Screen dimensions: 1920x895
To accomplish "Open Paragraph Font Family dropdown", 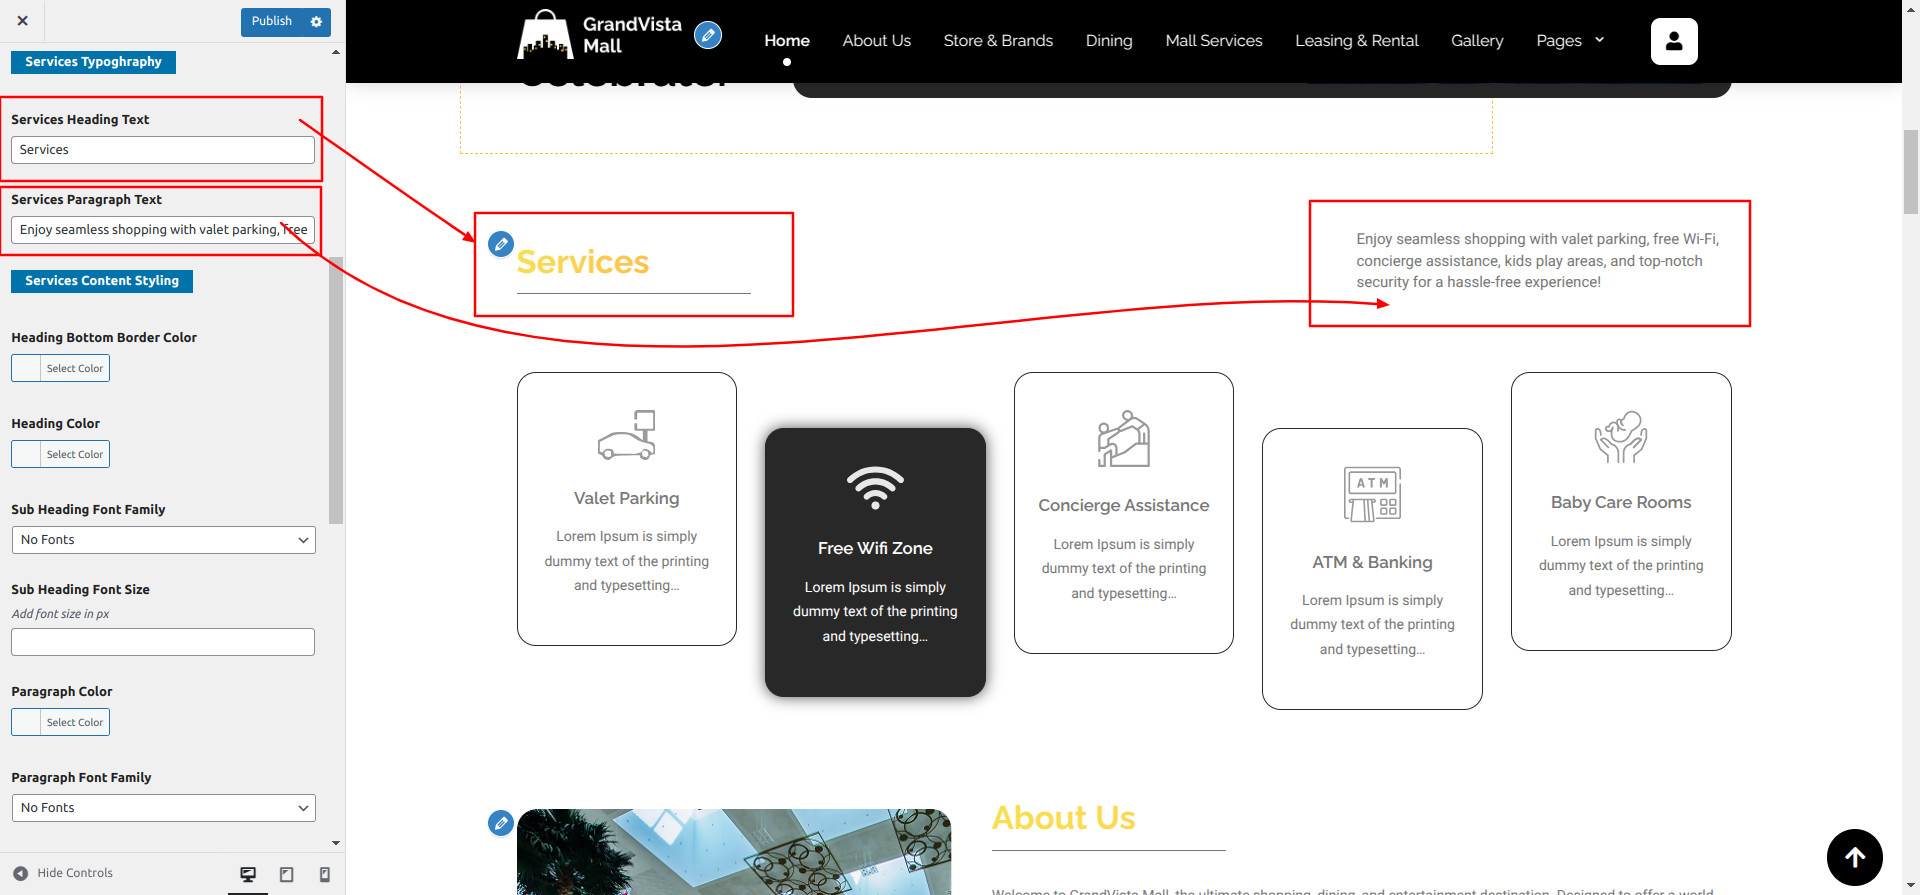I will [163, 808].
